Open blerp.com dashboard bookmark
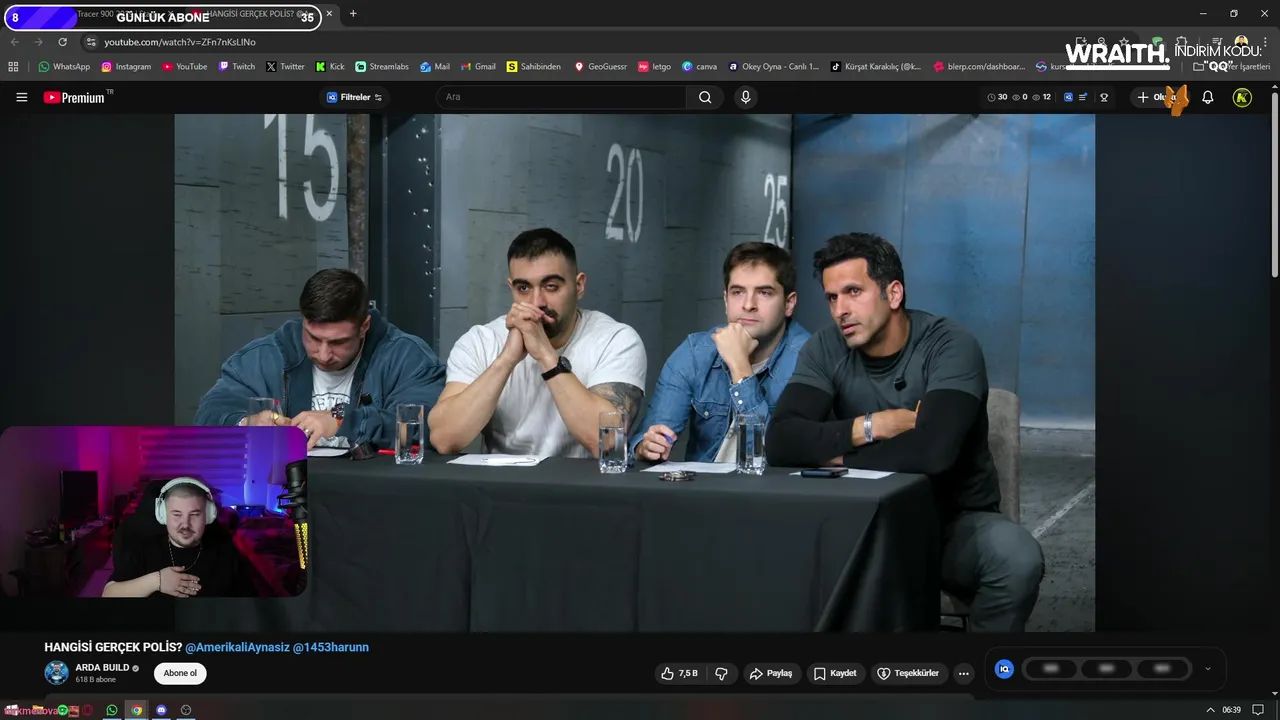 point(979,66)
